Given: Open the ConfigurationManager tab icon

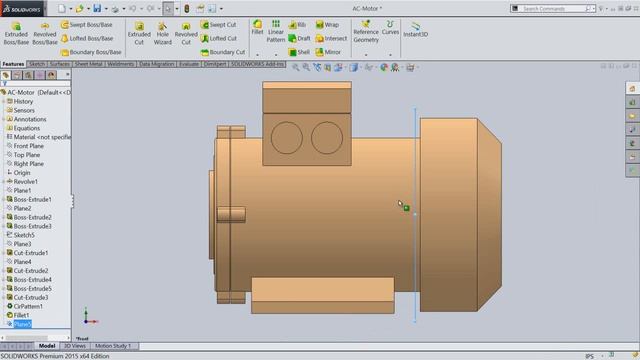Looking at the screenshot, I should [29, 75].
